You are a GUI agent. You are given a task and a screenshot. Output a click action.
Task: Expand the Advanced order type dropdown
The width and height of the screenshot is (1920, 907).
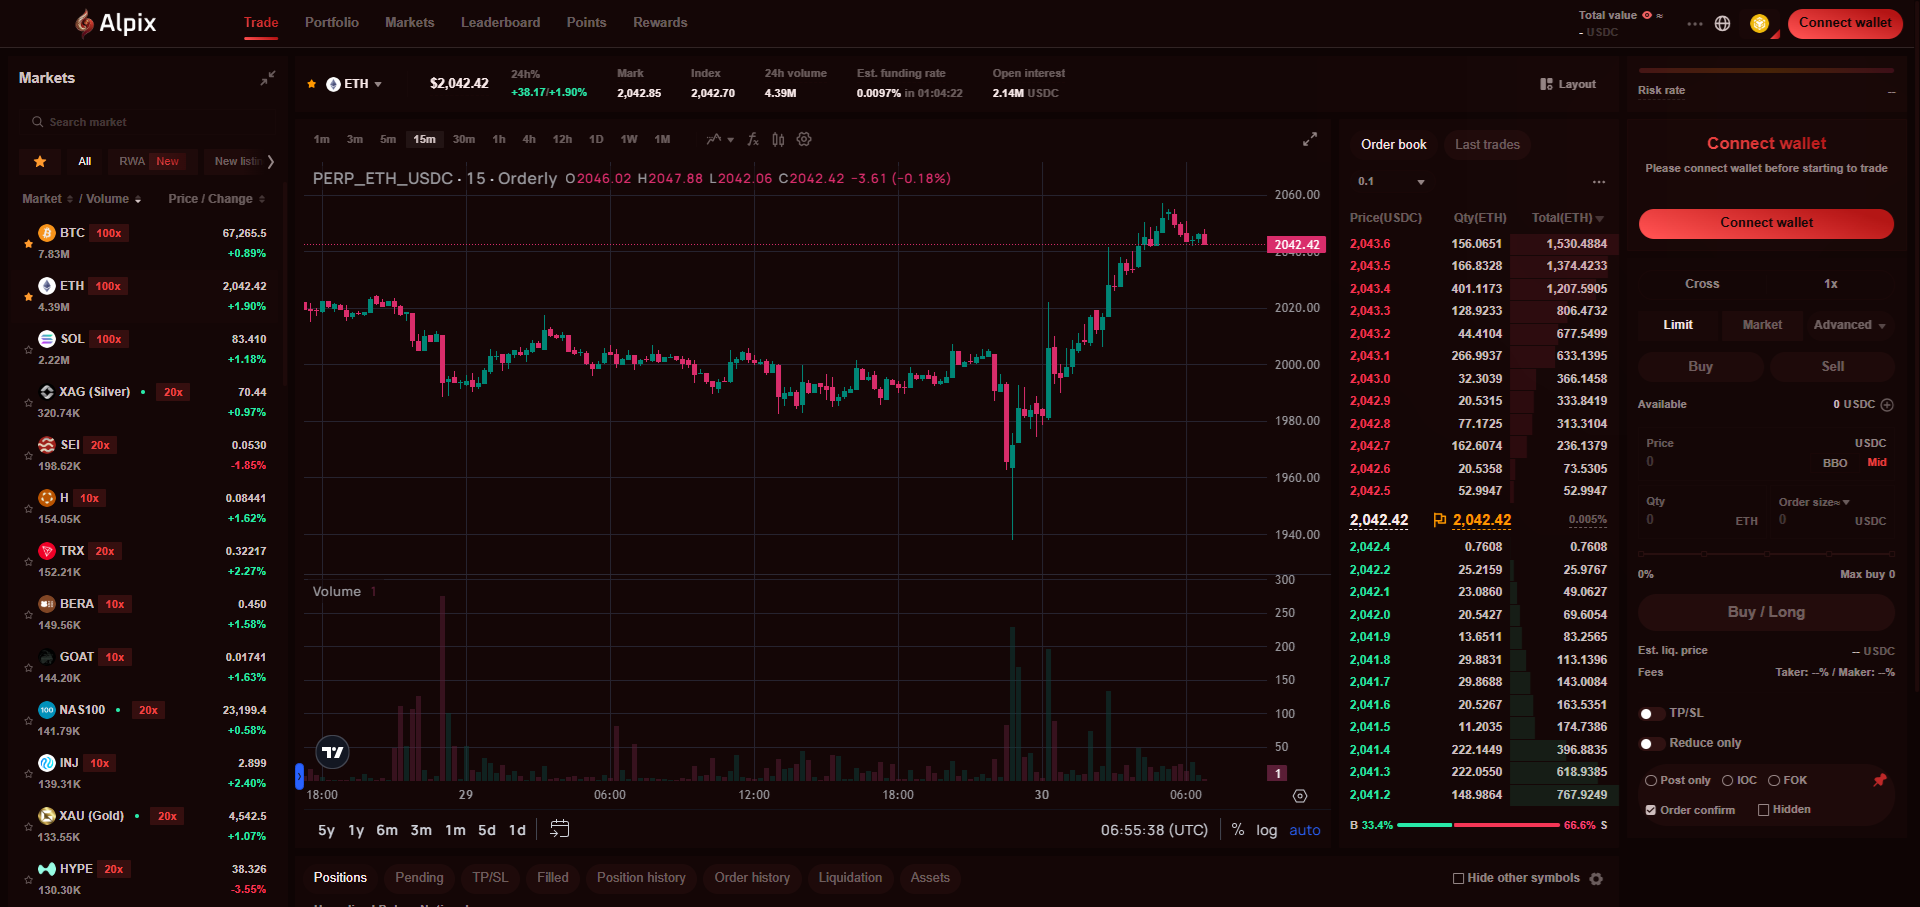1848,325
